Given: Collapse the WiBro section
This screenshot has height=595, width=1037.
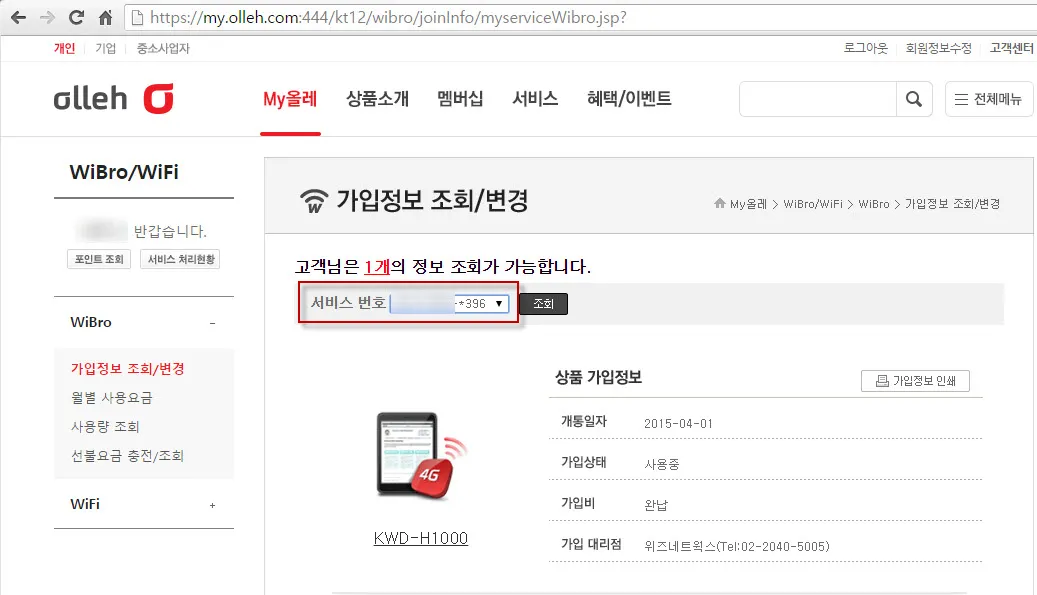Looking at the screenshot, I should pos(211,322).
